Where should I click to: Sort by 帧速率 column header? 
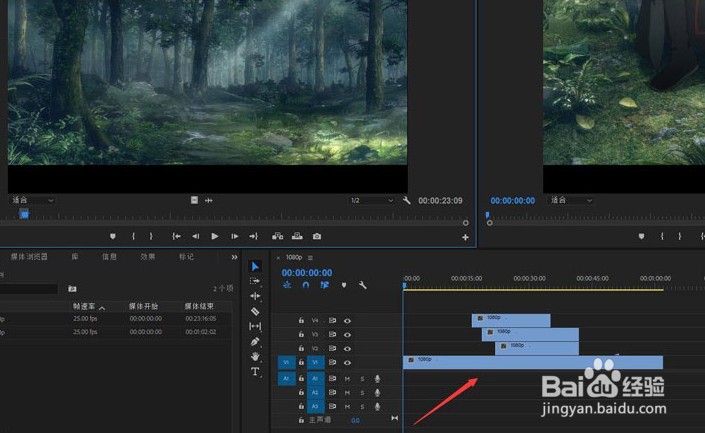click(83, 306)
